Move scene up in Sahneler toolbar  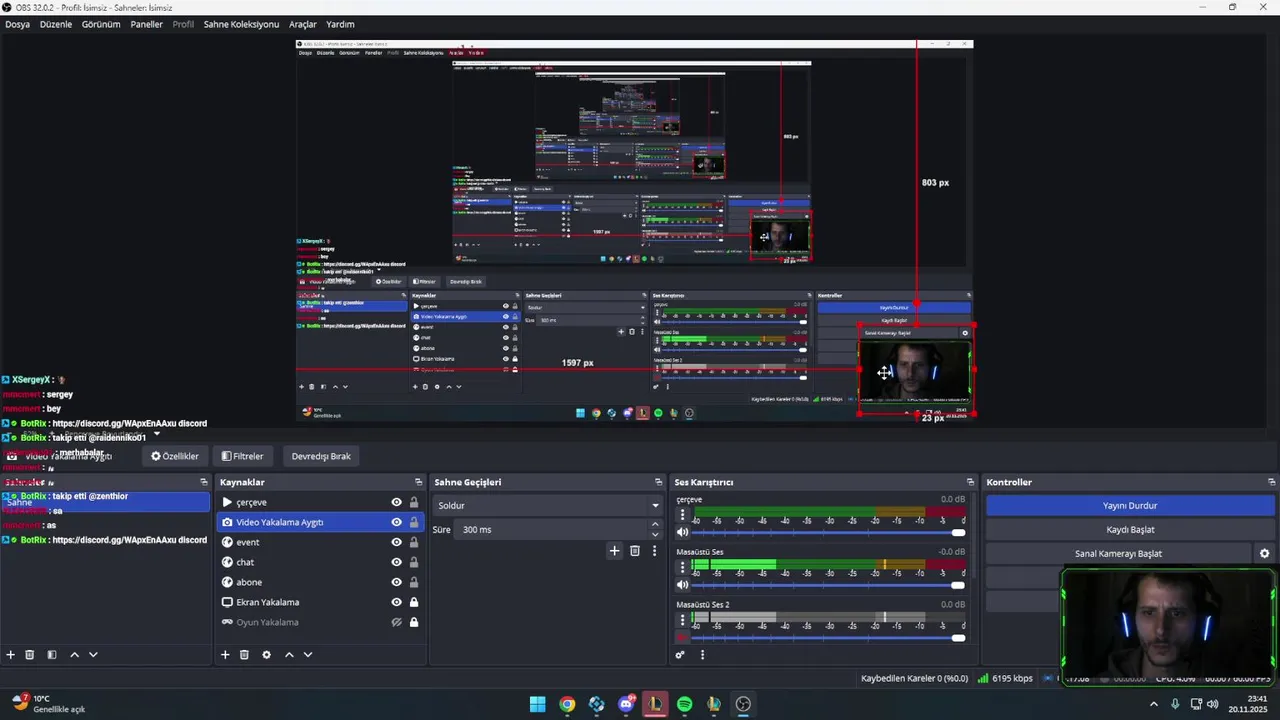coord(74,655)
